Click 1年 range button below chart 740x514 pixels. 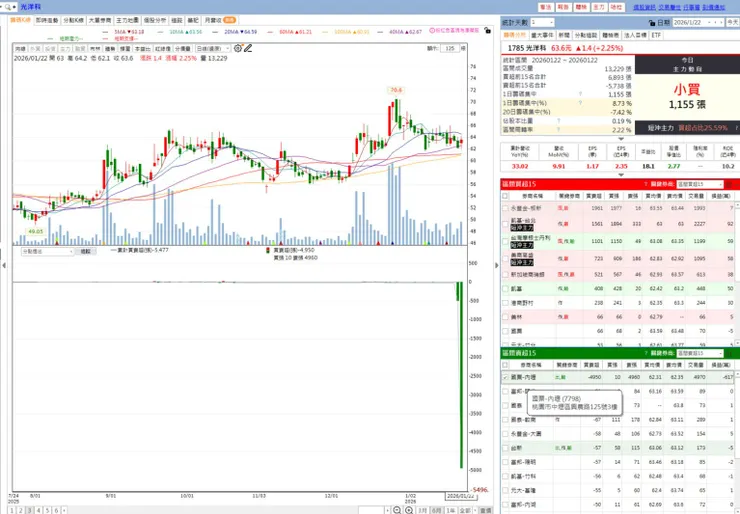click(x=451, y=511)
